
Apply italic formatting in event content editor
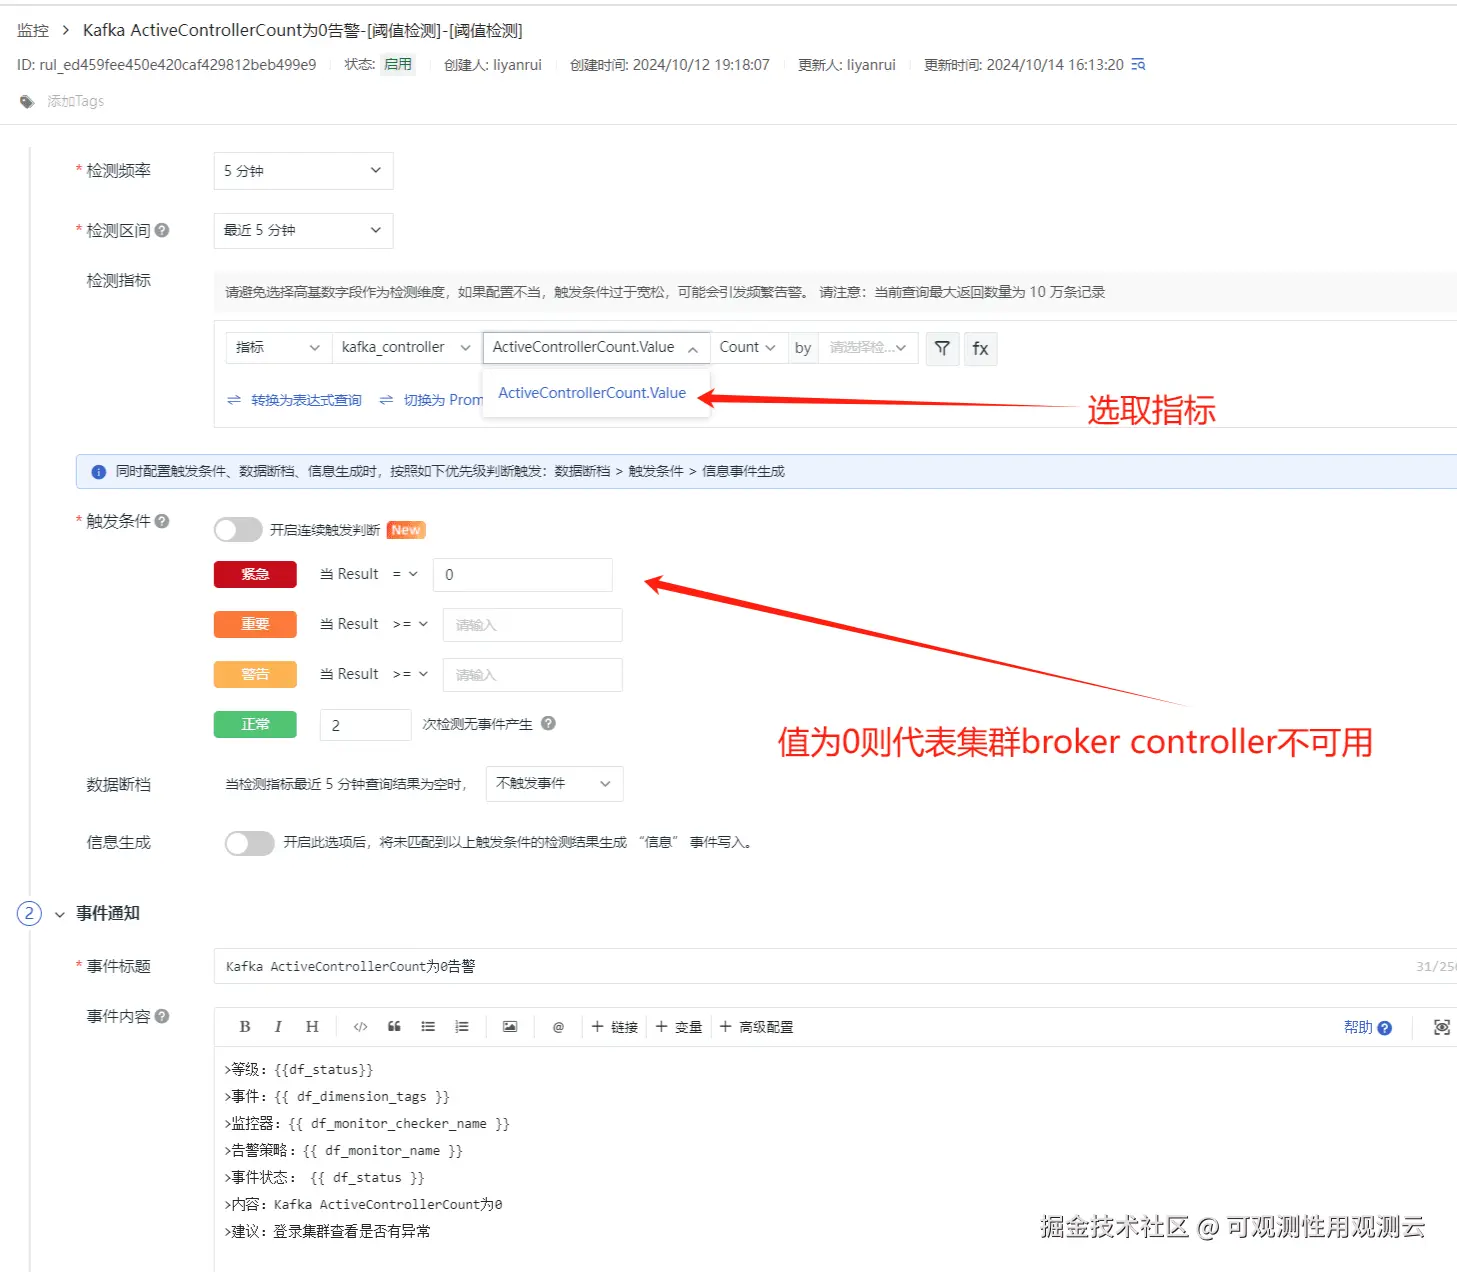click(278, 1027)
